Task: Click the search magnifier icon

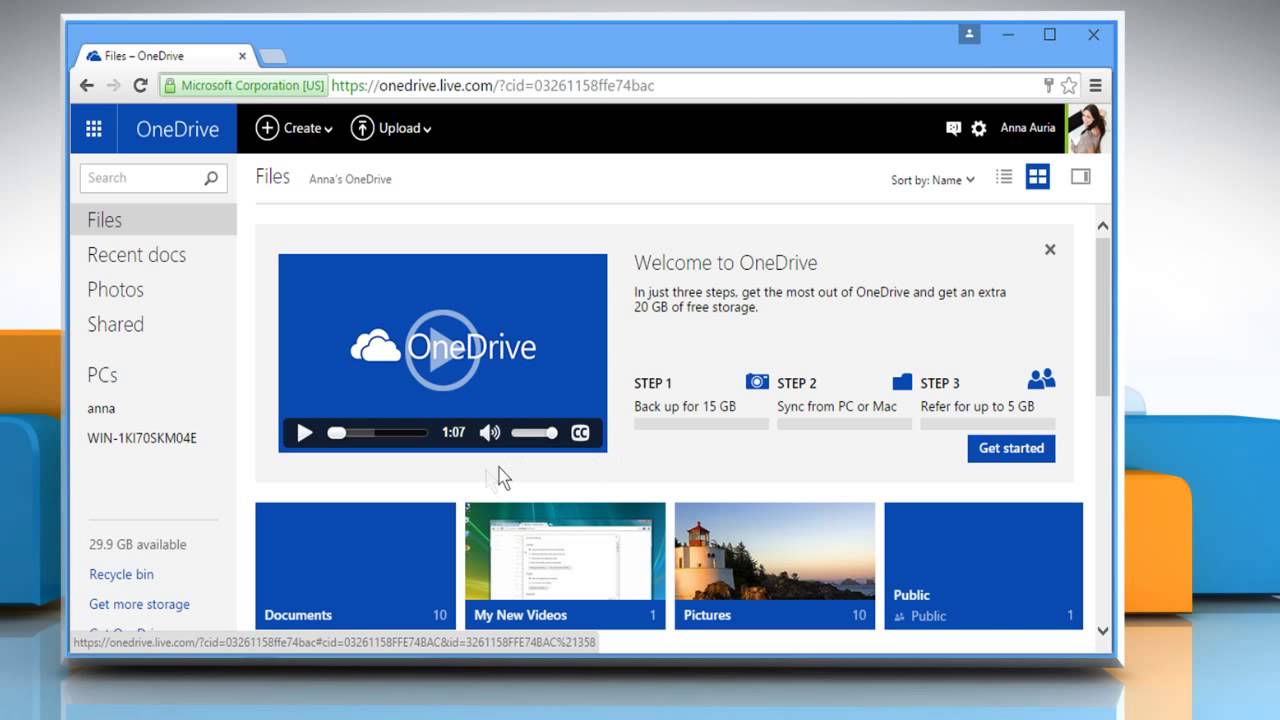Action: pos(211,178)
